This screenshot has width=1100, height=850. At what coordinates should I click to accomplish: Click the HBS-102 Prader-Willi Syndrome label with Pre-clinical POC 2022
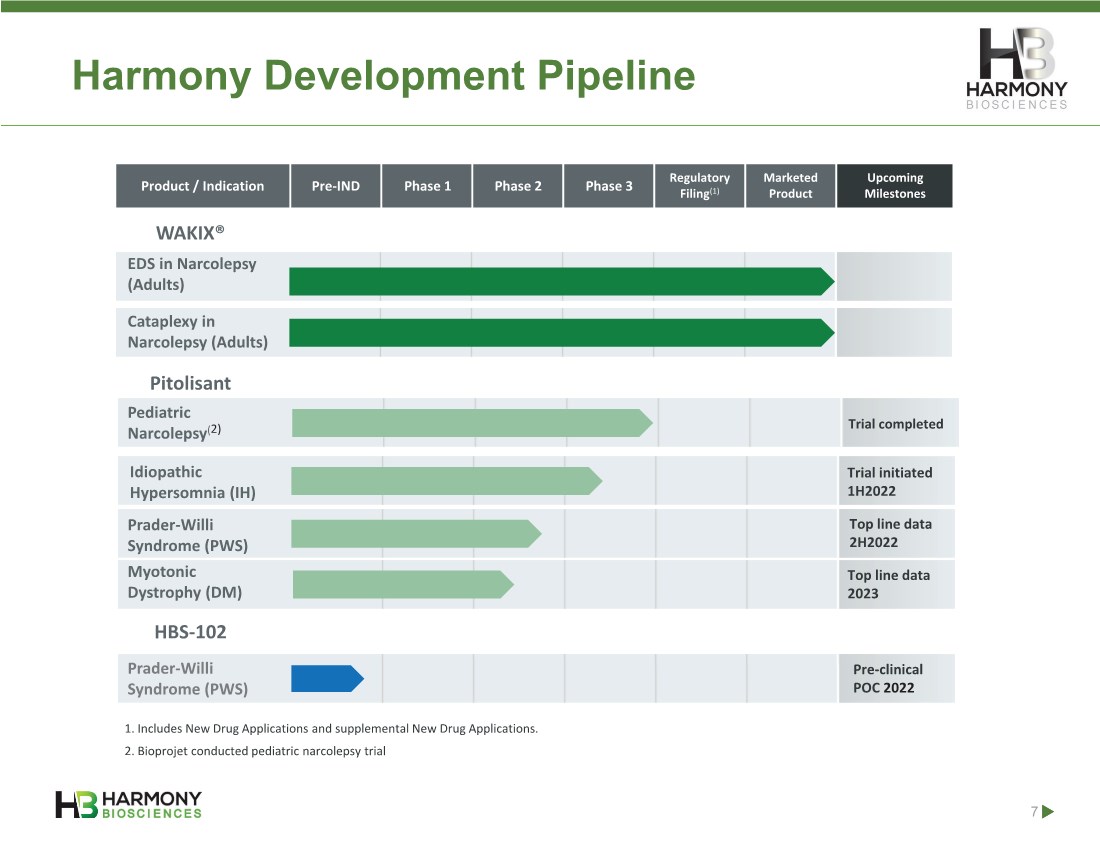point(187,679)
